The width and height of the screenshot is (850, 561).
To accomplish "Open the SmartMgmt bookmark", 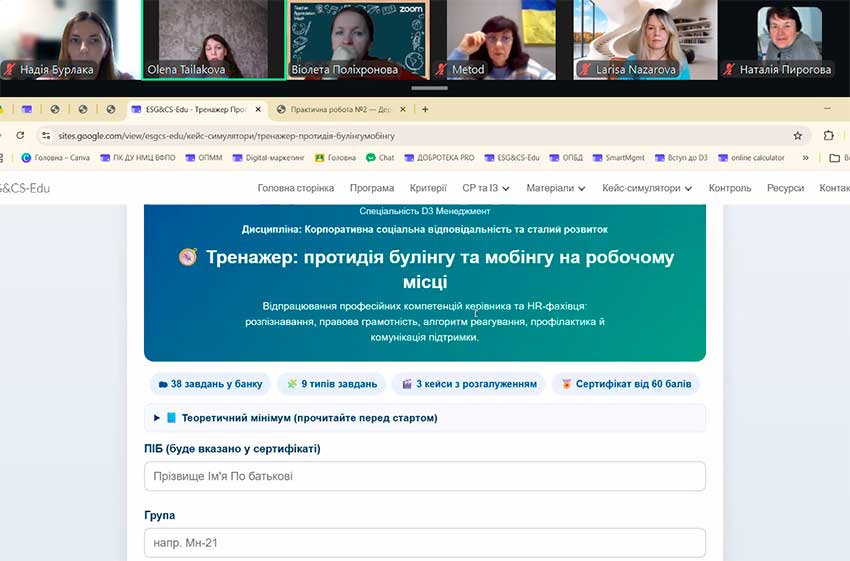I will [619, 158].
